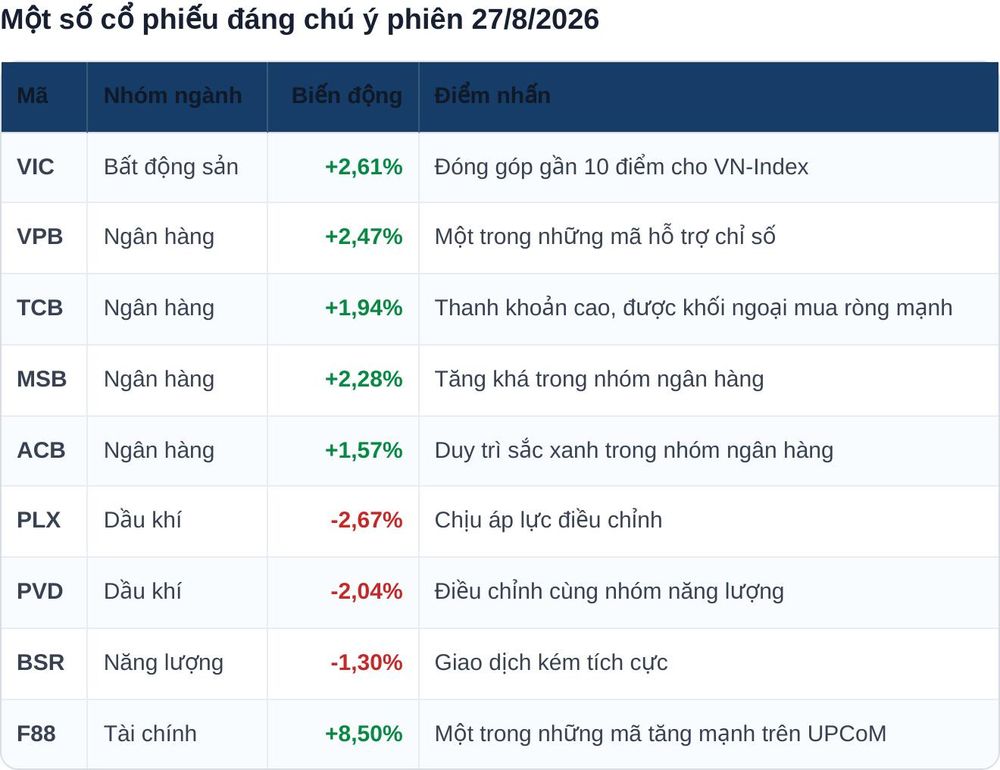Click the Nhóm ngành column header
1000x770 pixels.
pos(173,96)
